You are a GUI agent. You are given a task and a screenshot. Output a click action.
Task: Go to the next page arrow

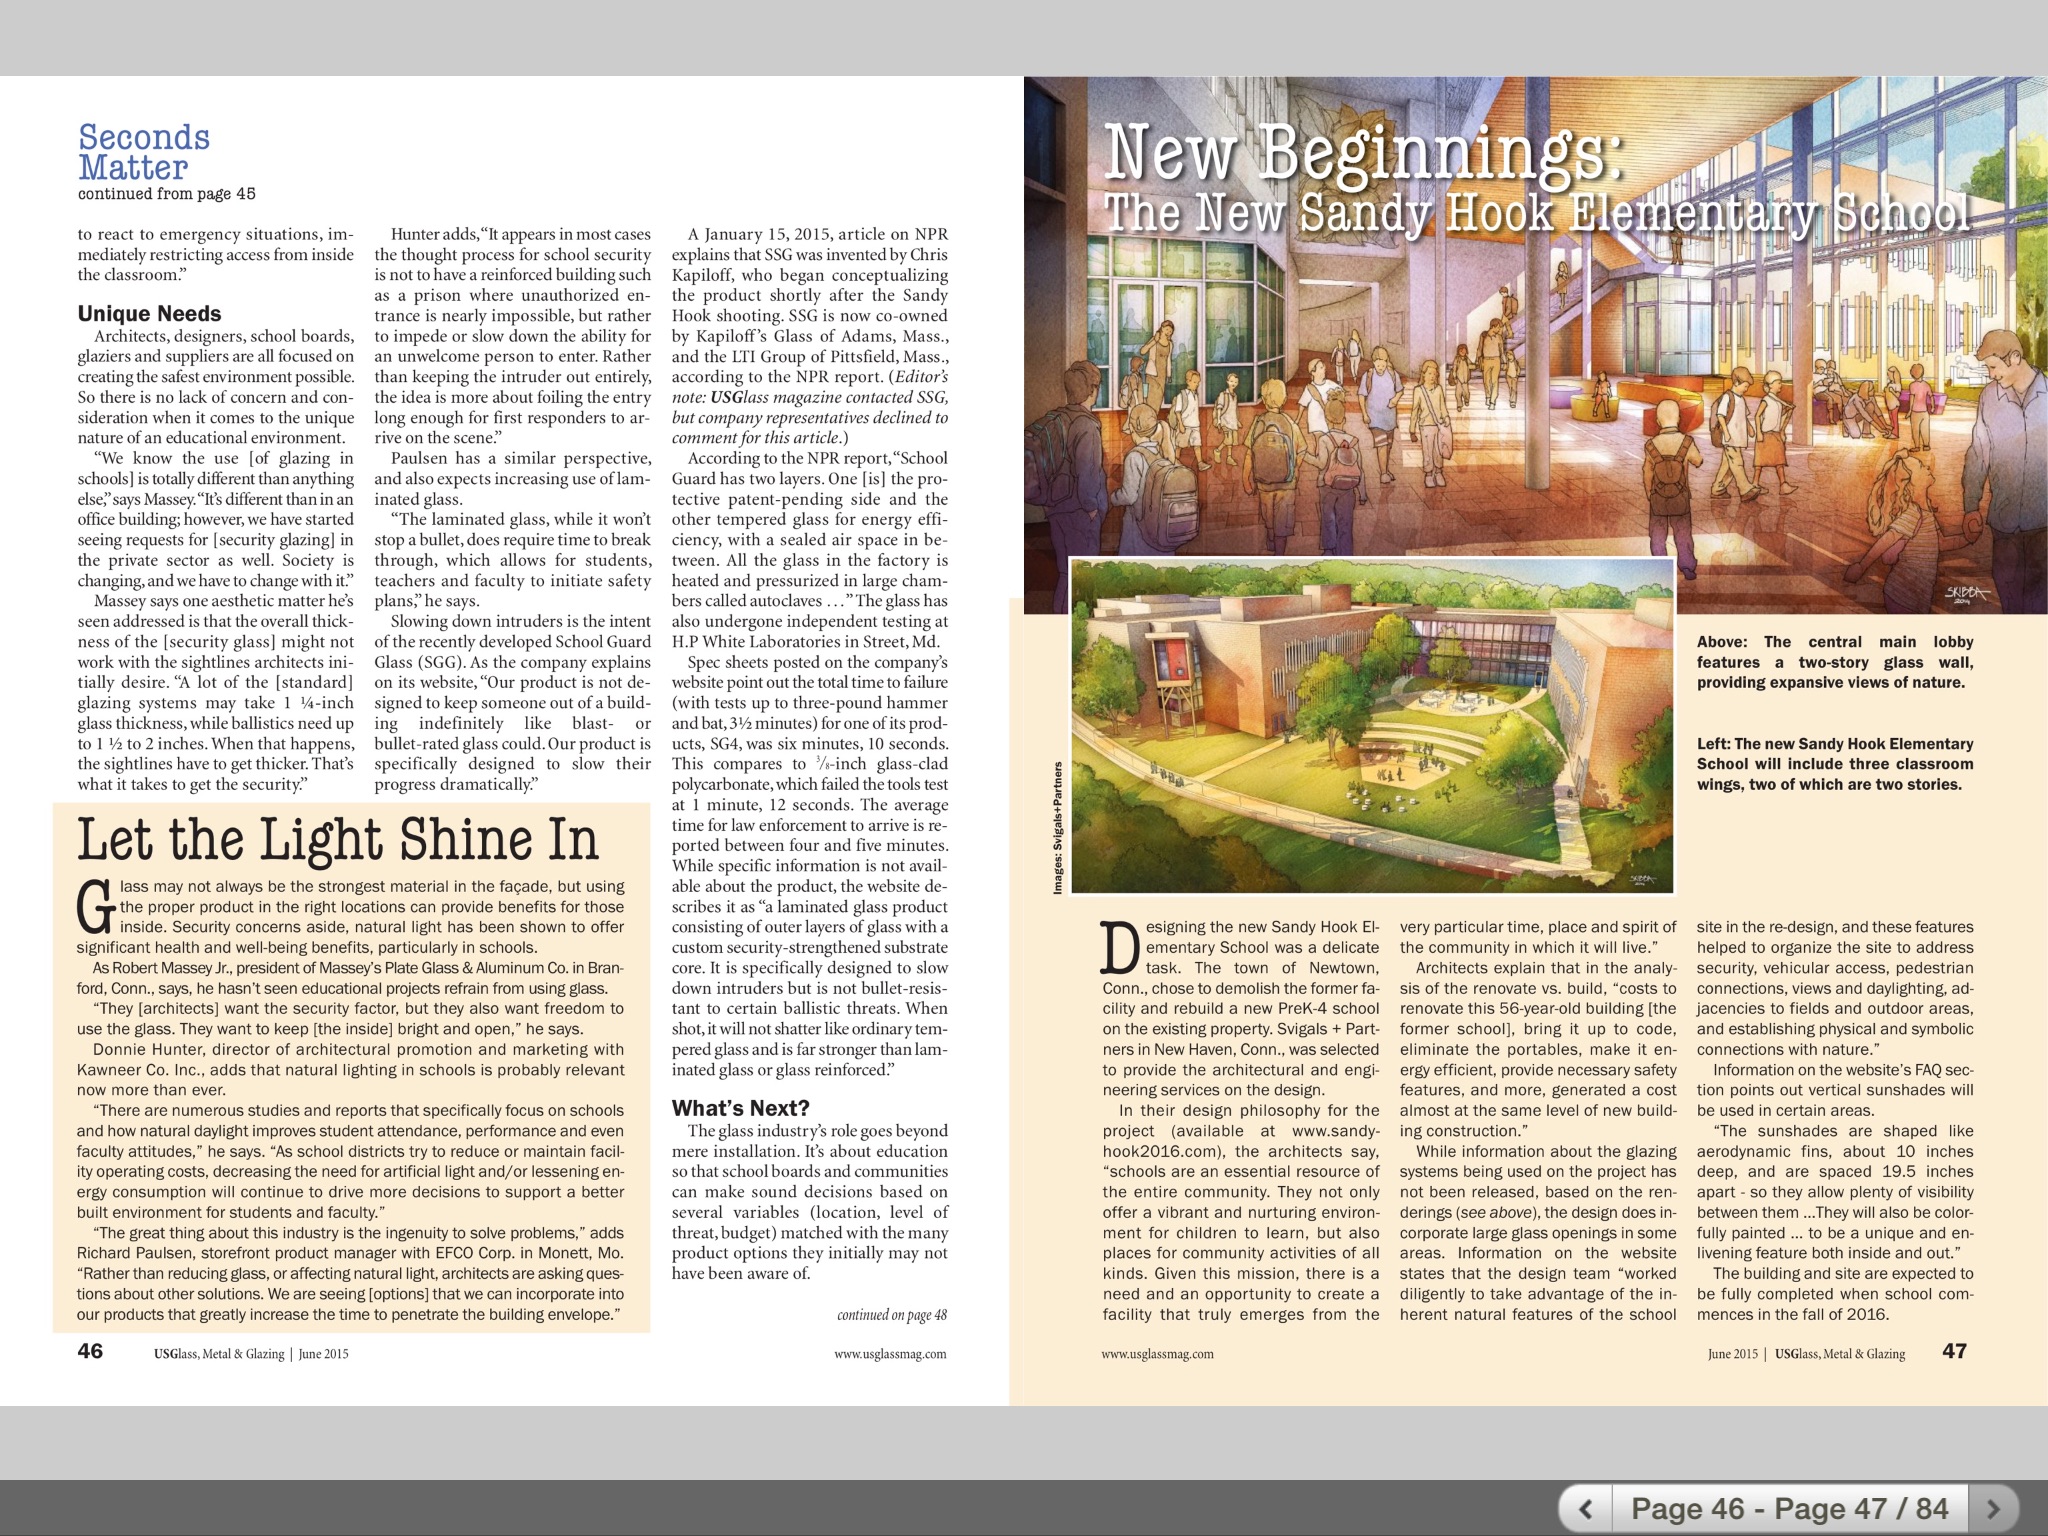(x=1993, y=1509)
